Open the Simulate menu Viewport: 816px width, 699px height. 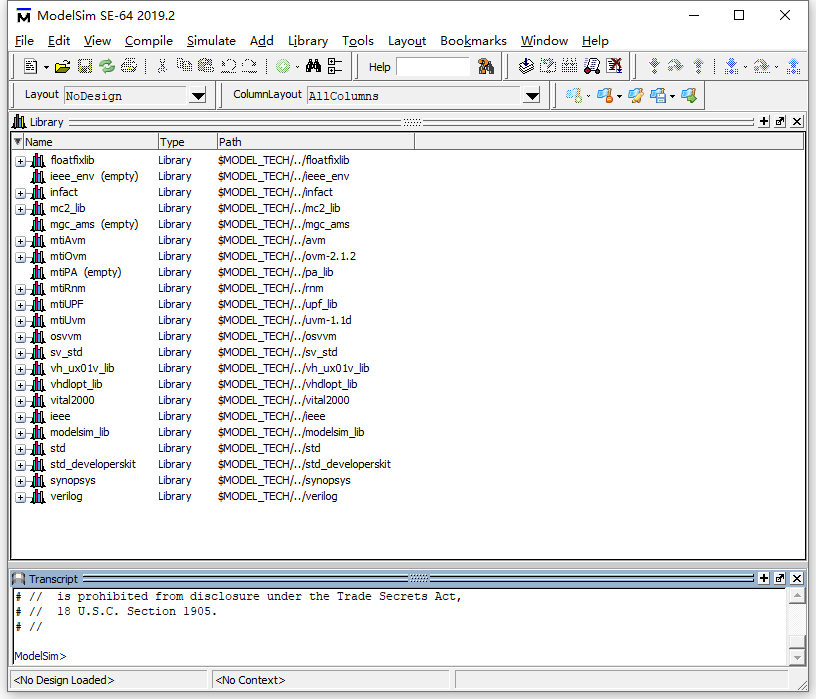click(x=211, y=41)
